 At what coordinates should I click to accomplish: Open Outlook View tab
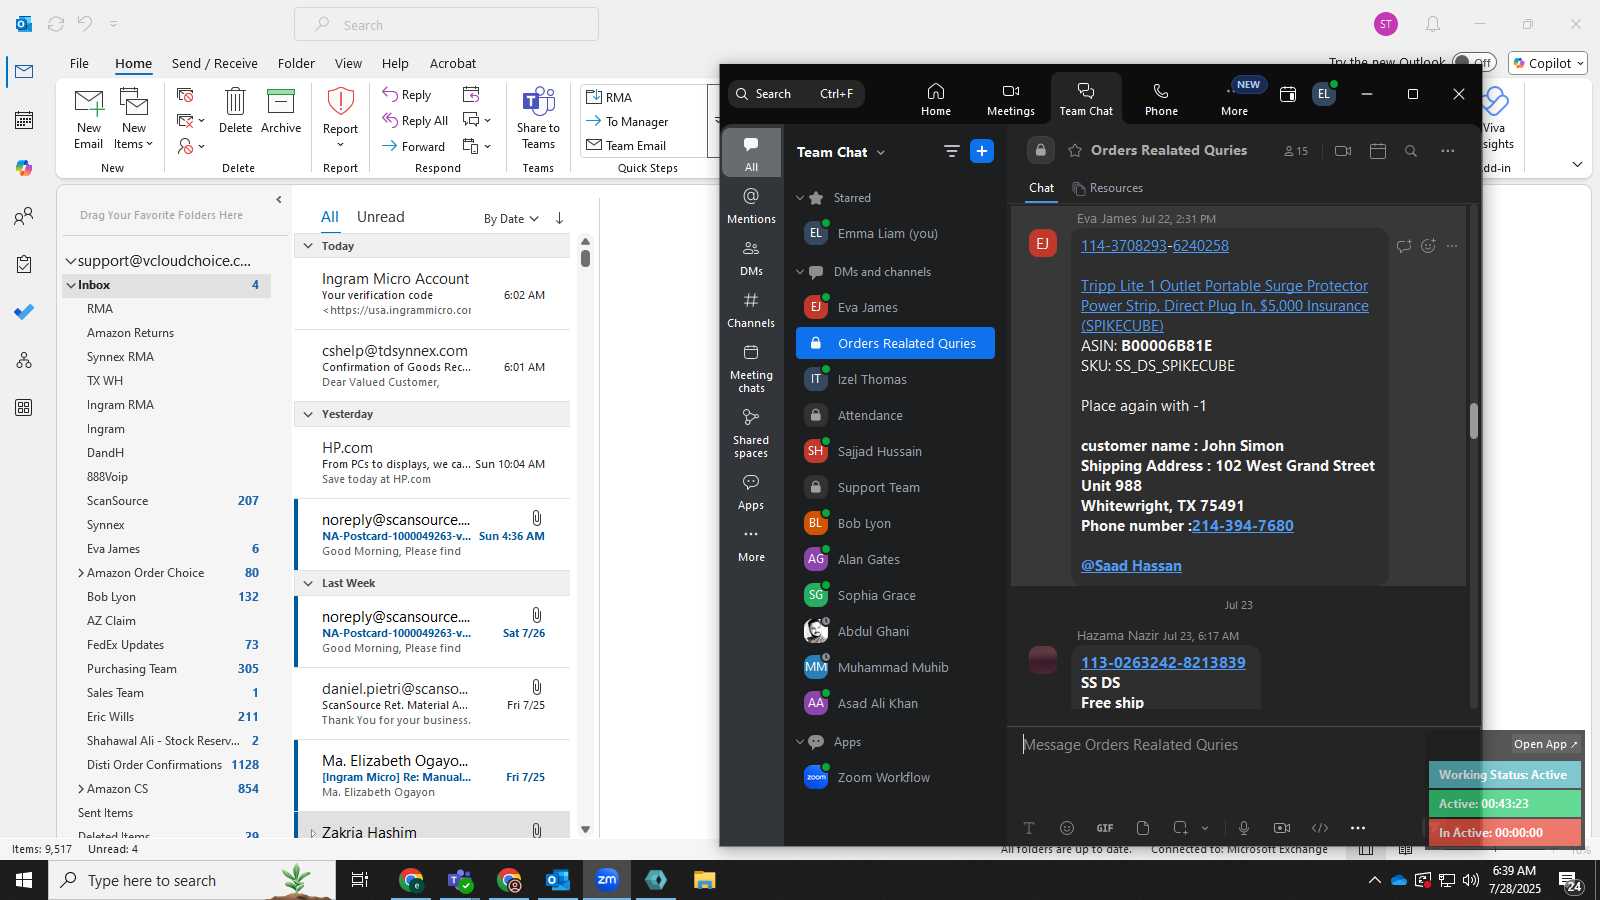click(348, 63)
